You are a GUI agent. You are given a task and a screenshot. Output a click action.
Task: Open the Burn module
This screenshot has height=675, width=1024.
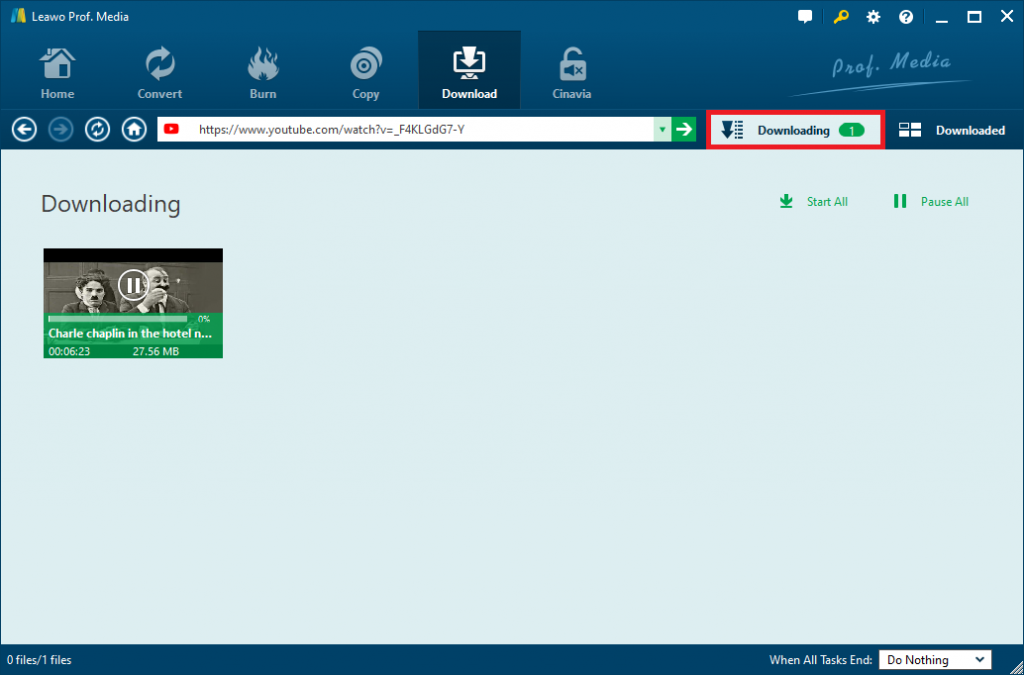[263, 72]
